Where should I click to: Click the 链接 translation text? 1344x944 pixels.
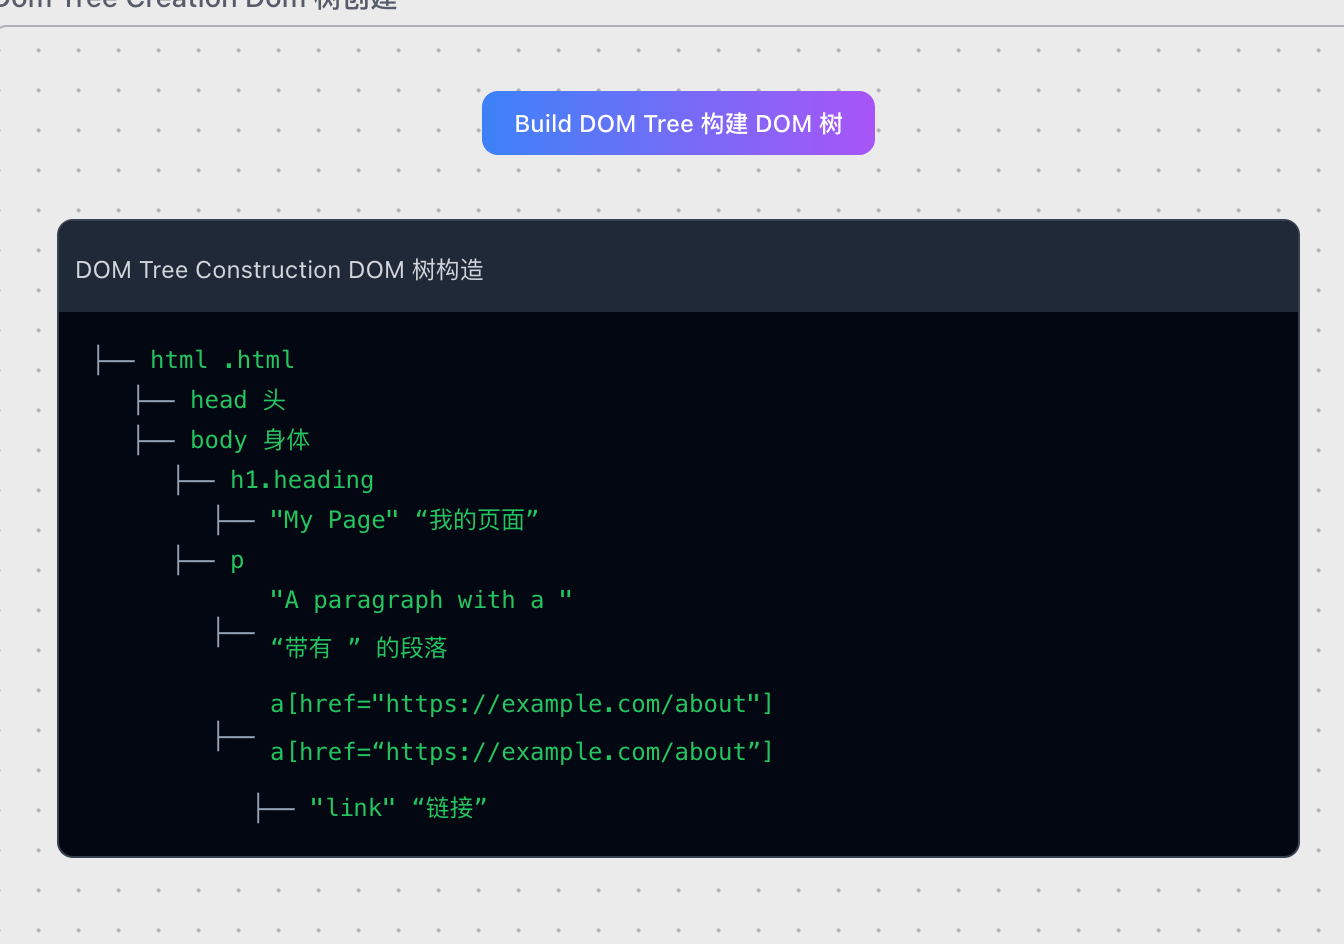coord(449,808)
